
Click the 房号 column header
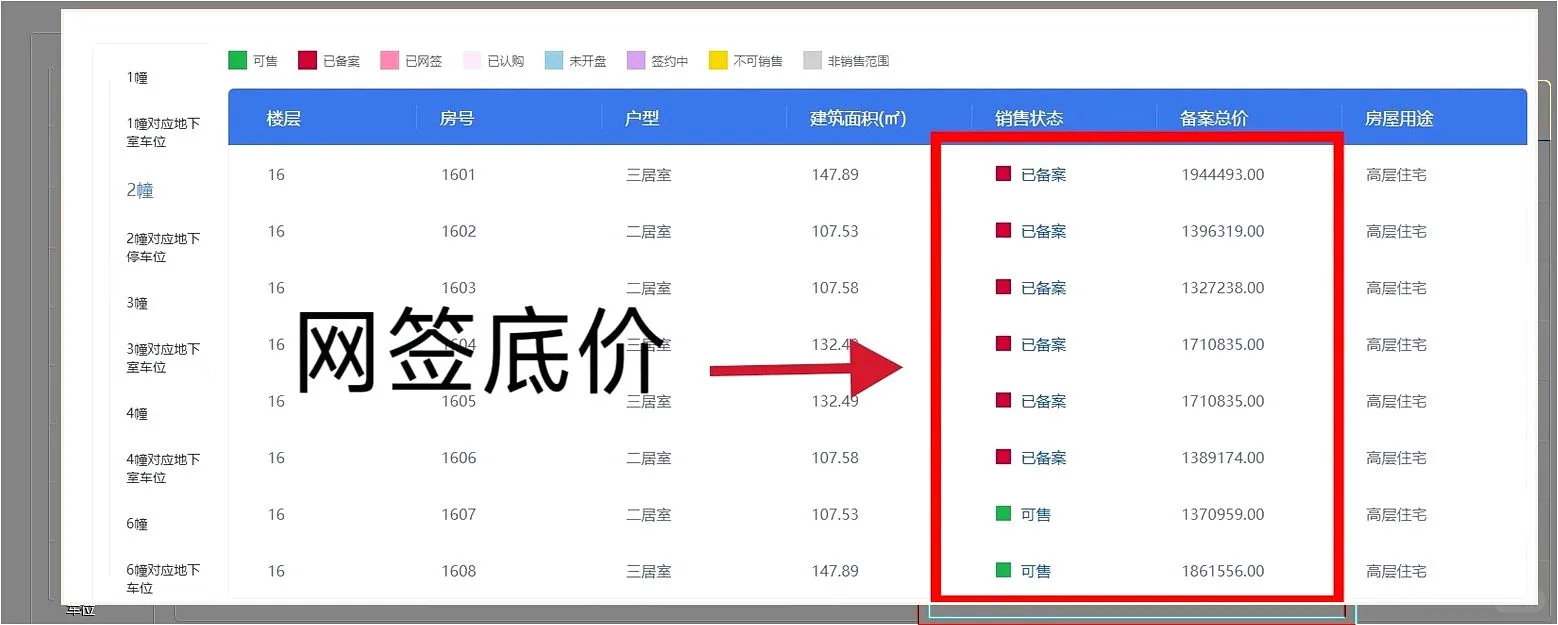(x=457, y=118)
